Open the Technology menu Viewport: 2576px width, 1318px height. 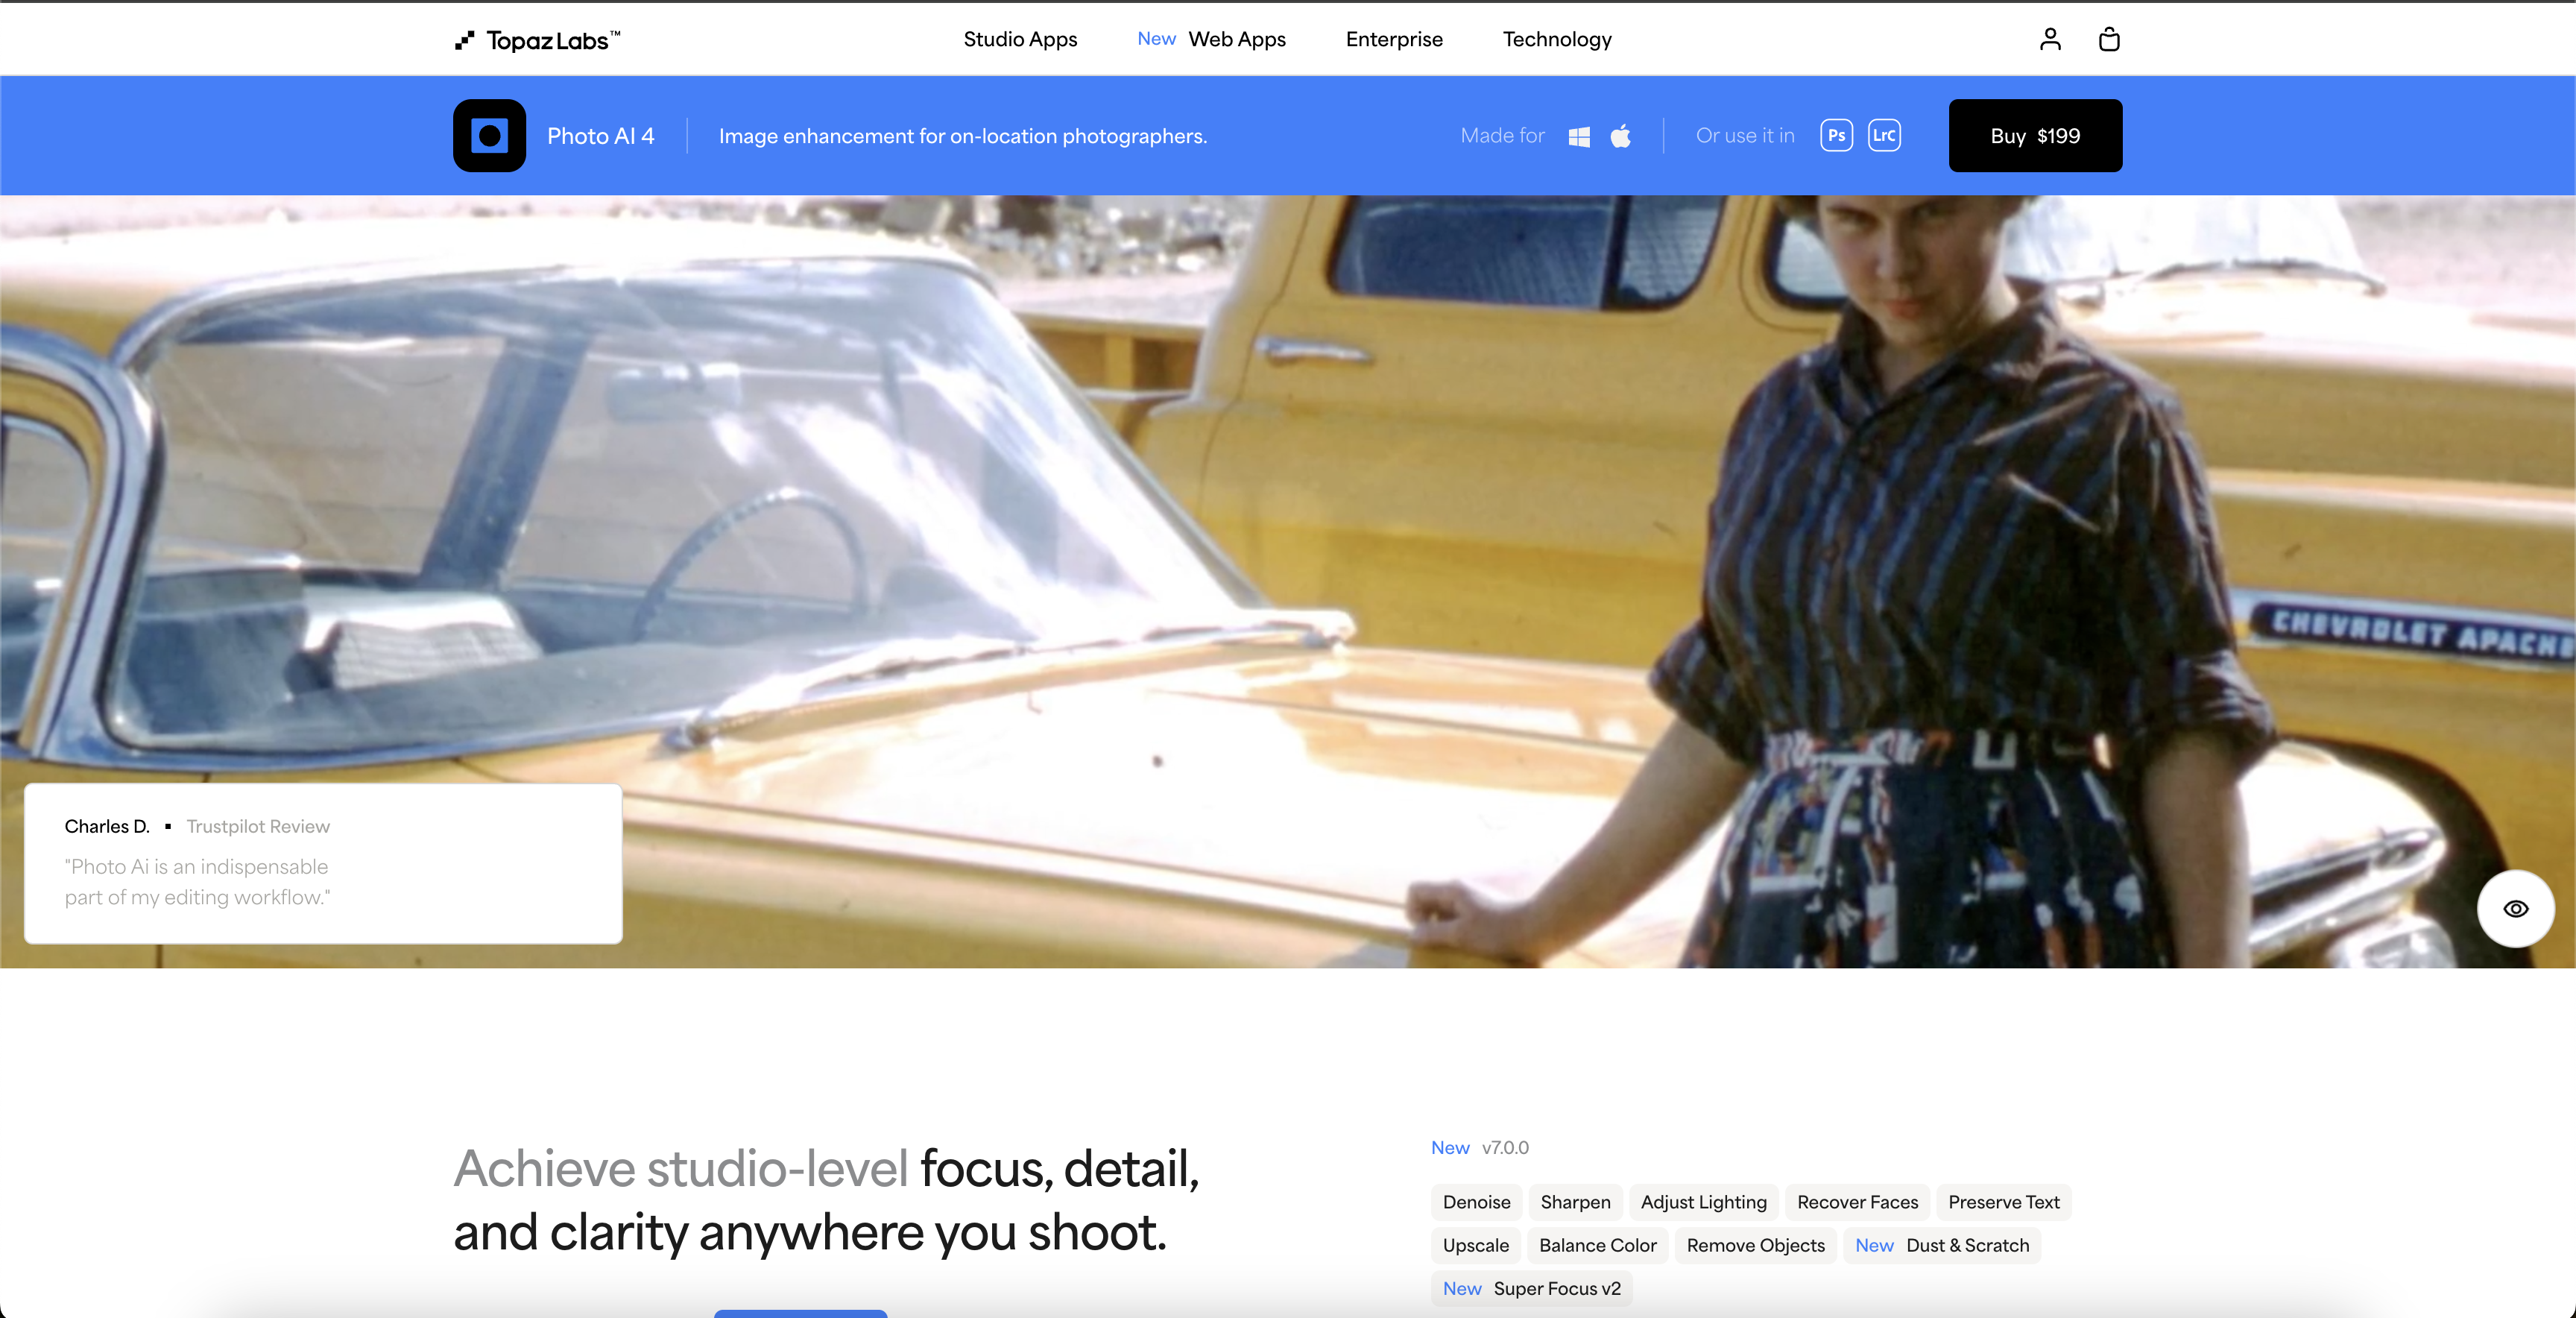1557,39
